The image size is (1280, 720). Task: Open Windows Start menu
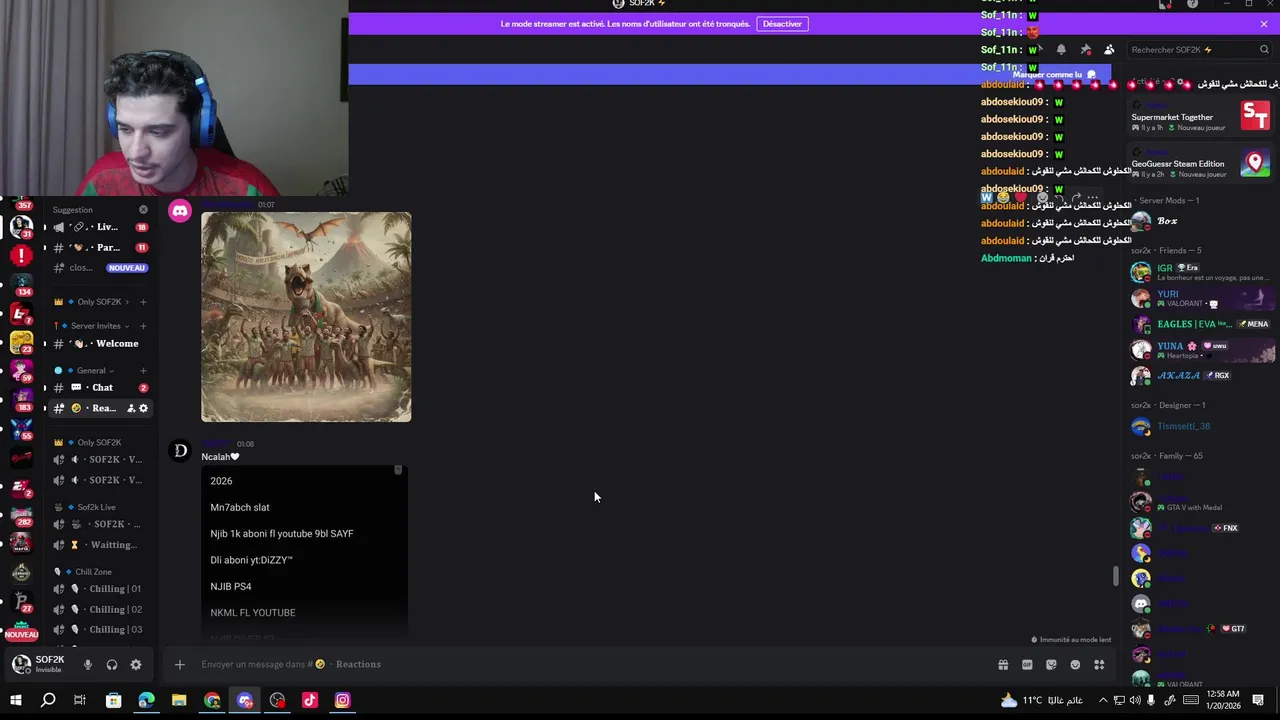(16, 700)
